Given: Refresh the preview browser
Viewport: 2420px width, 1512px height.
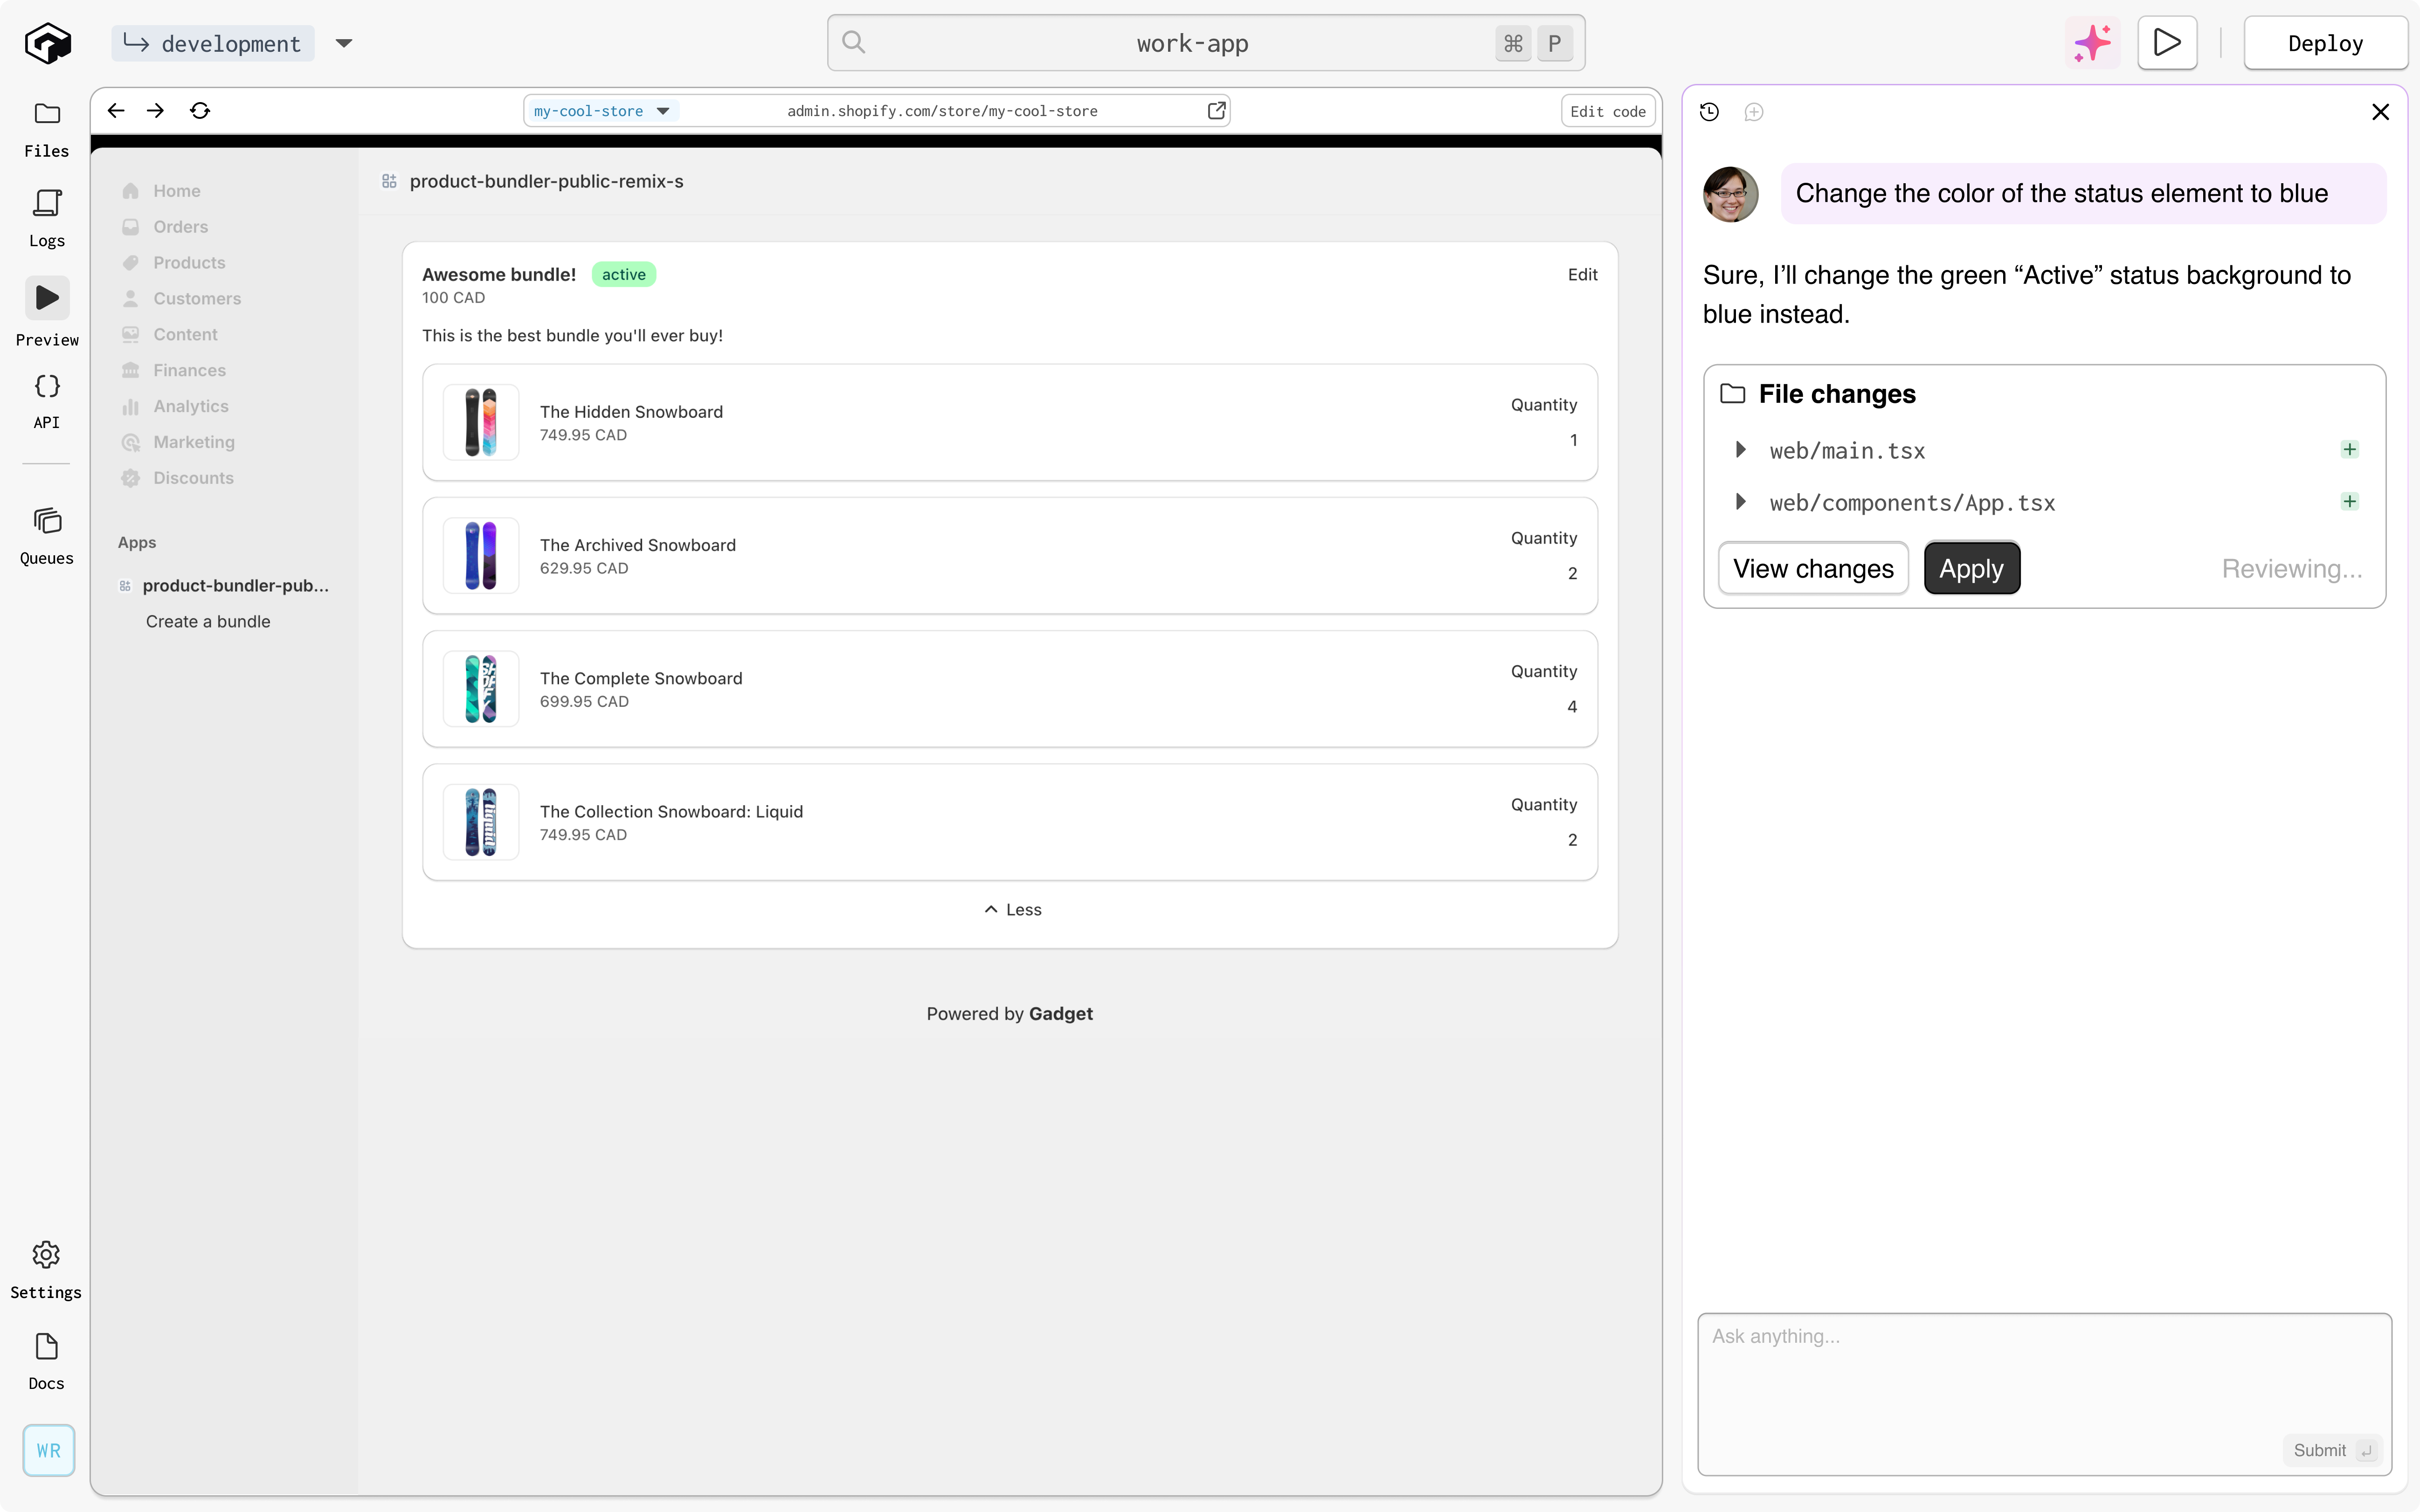Looking at the screenshot, I should pos(200,111).
